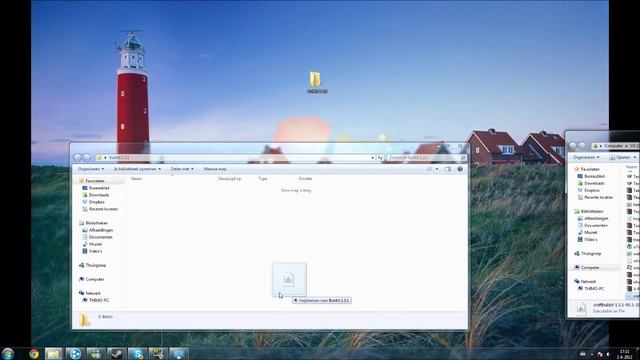640x360 pixels.
Task: Toggle preview pane icon in Bukkit window
Action: (448, 169)
